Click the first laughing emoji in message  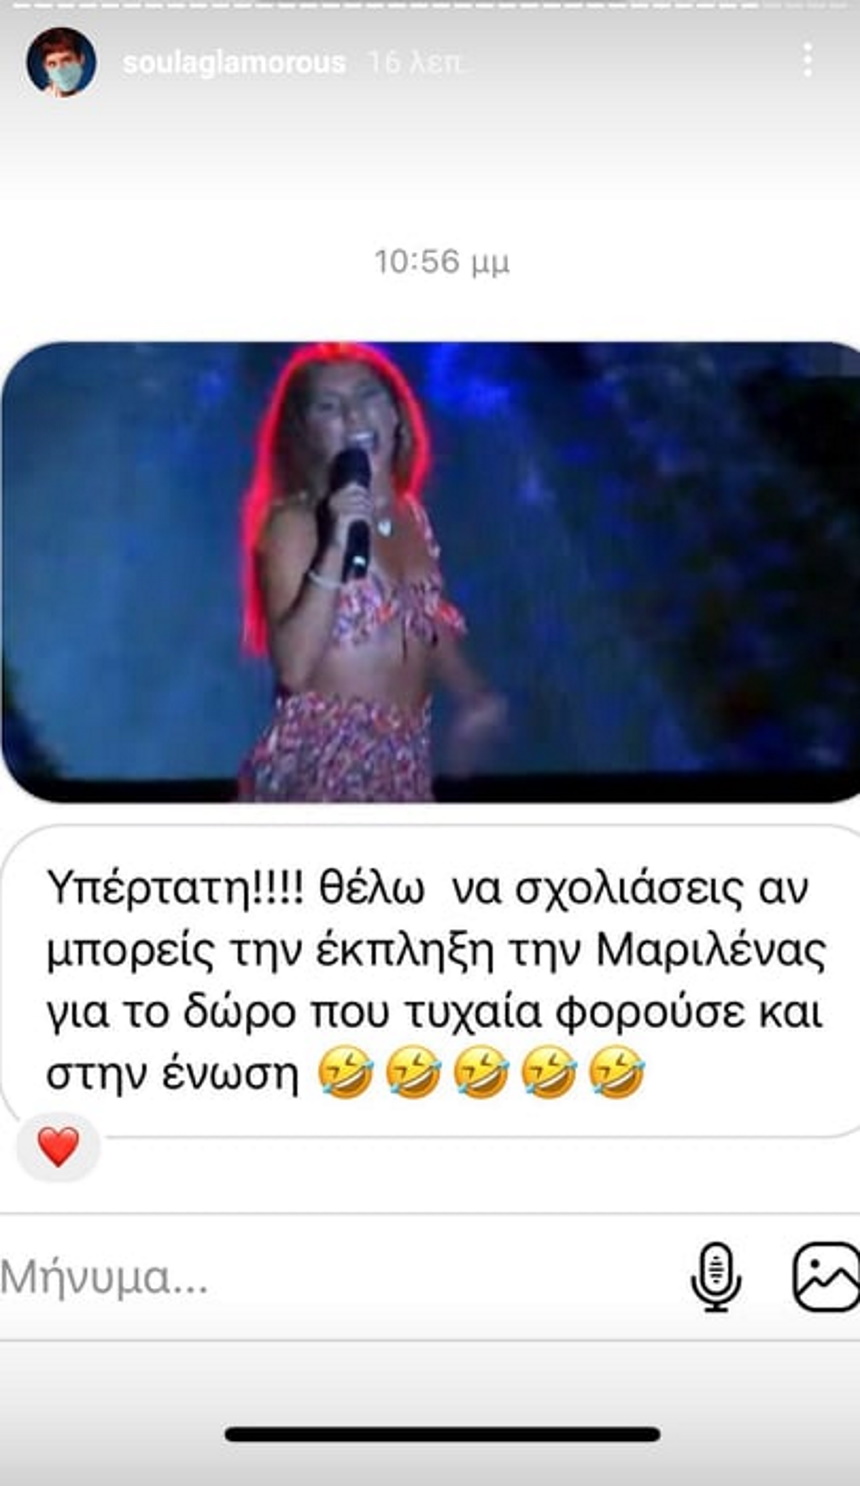coord(346,1073)
